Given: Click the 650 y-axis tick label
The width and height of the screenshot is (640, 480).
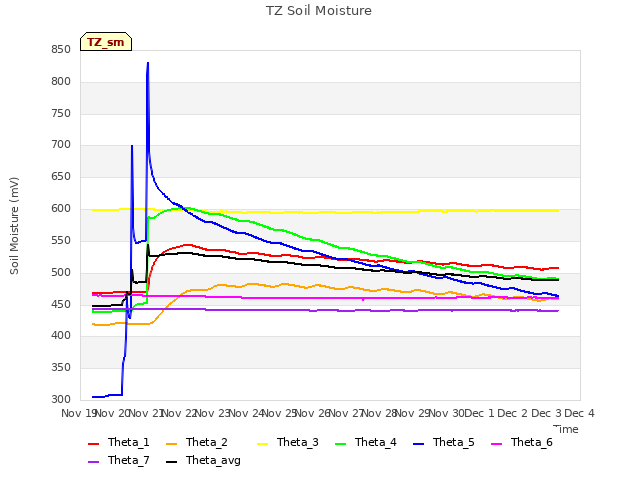Looking at the screenshot, I should [61, 177].
